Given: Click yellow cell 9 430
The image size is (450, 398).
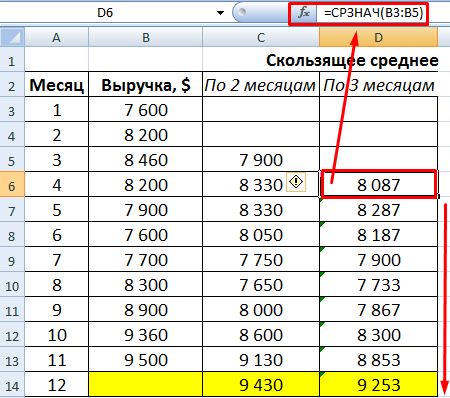Looking at the screenshot, I should click(261, 385).
